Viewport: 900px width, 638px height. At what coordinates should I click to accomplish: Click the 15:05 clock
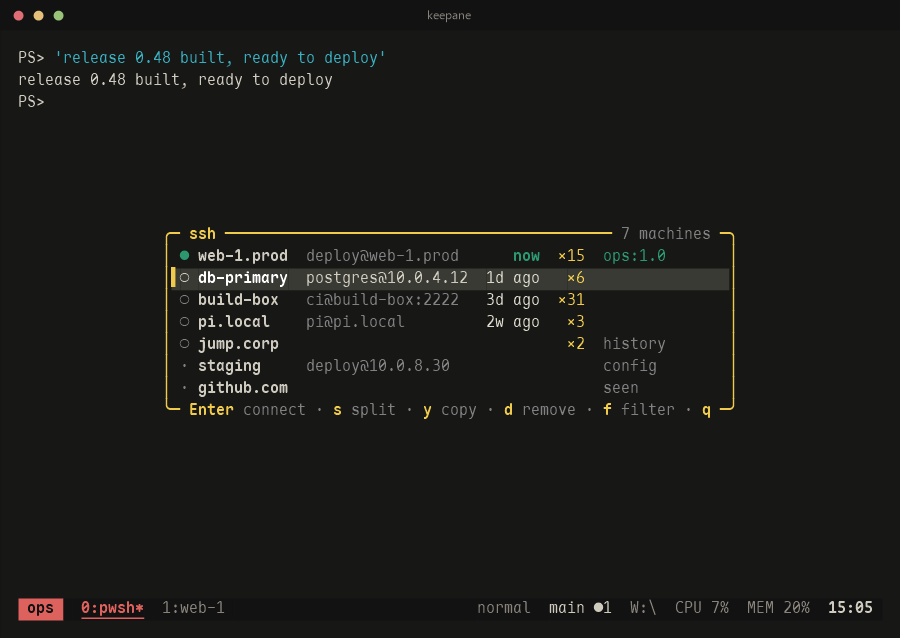850,608
